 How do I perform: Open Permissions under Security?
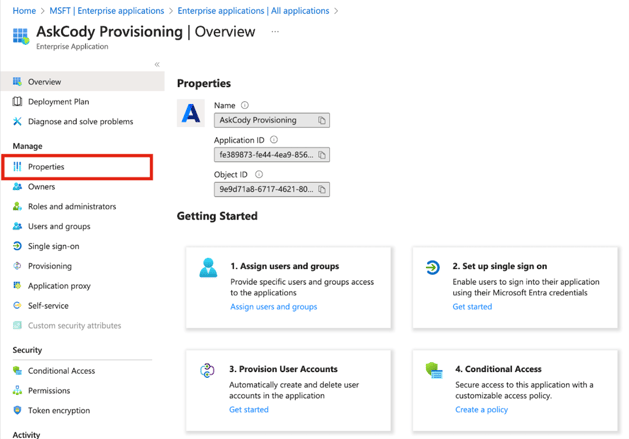49,390
